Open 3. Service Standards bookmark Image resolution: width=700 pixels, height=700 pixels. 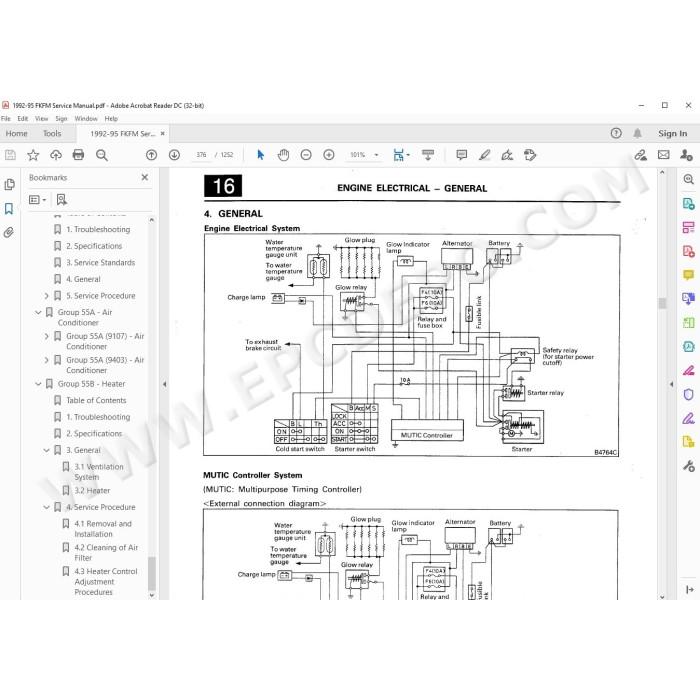100,262
